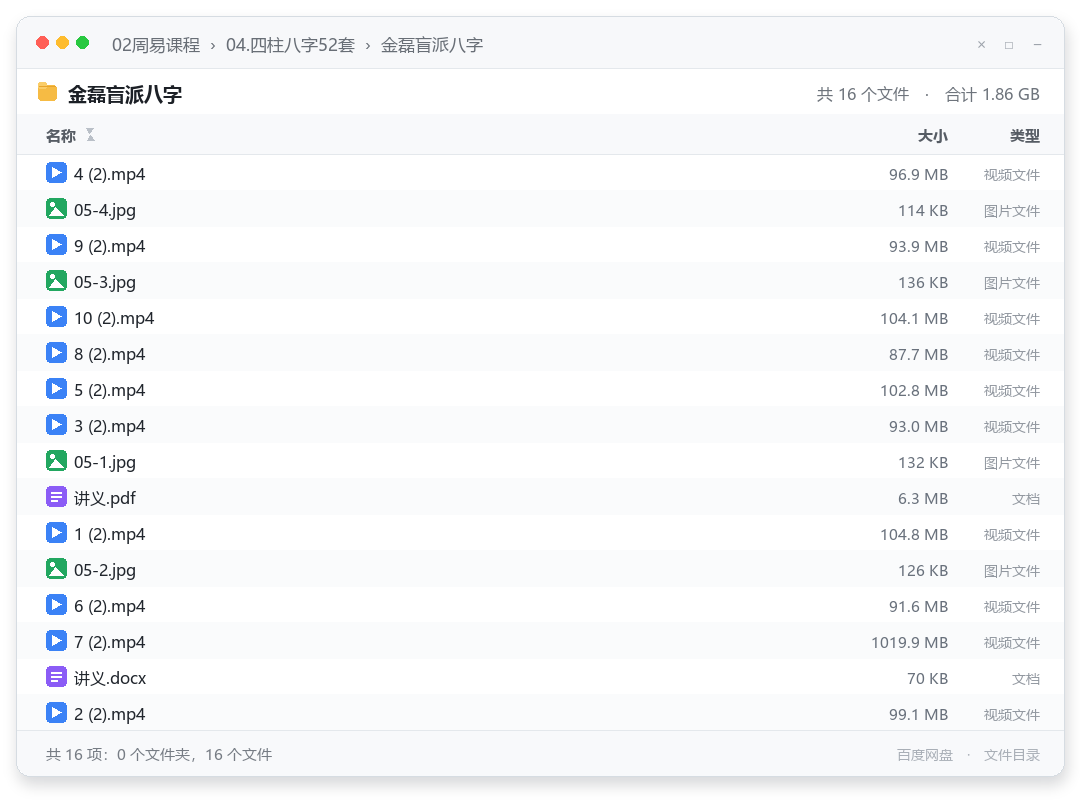Click the 1019.9 MB size value

pyautogui.click(x=909, y=643)
